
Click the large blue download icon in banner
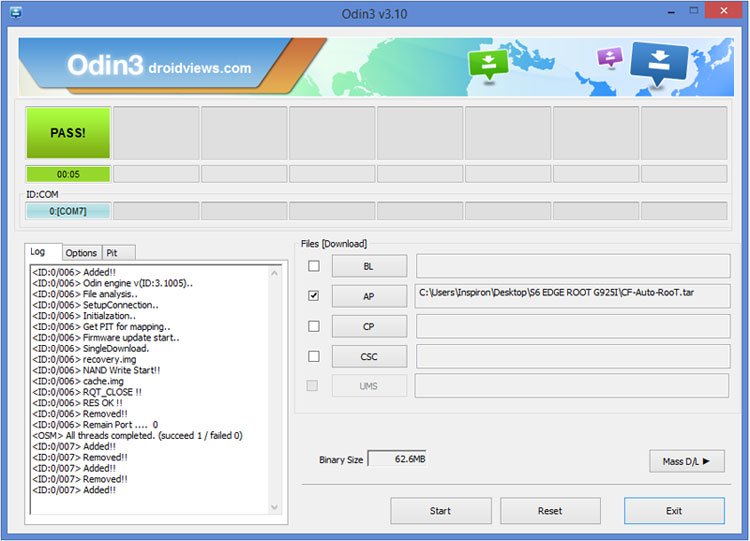660,64
